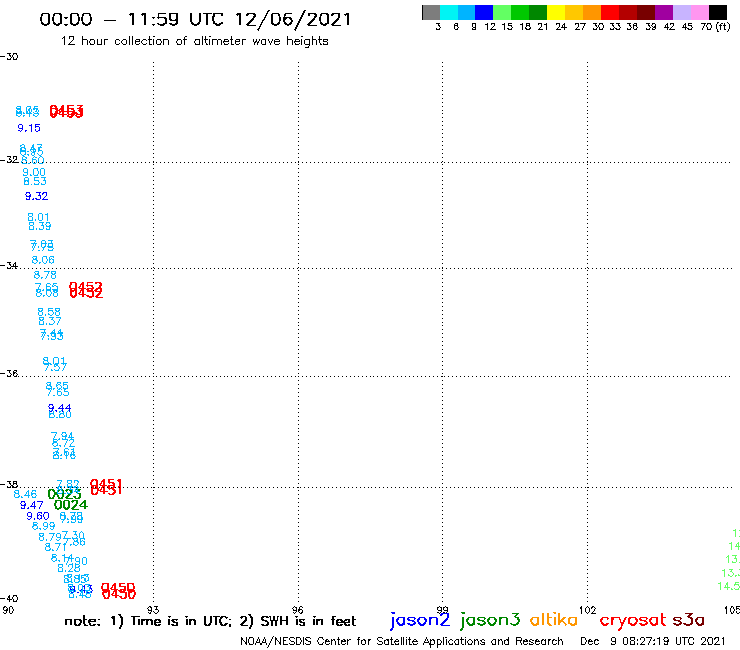Click the altika satellite label
The height and width of the screenshot is (650, 740).
tap(554, 620)
